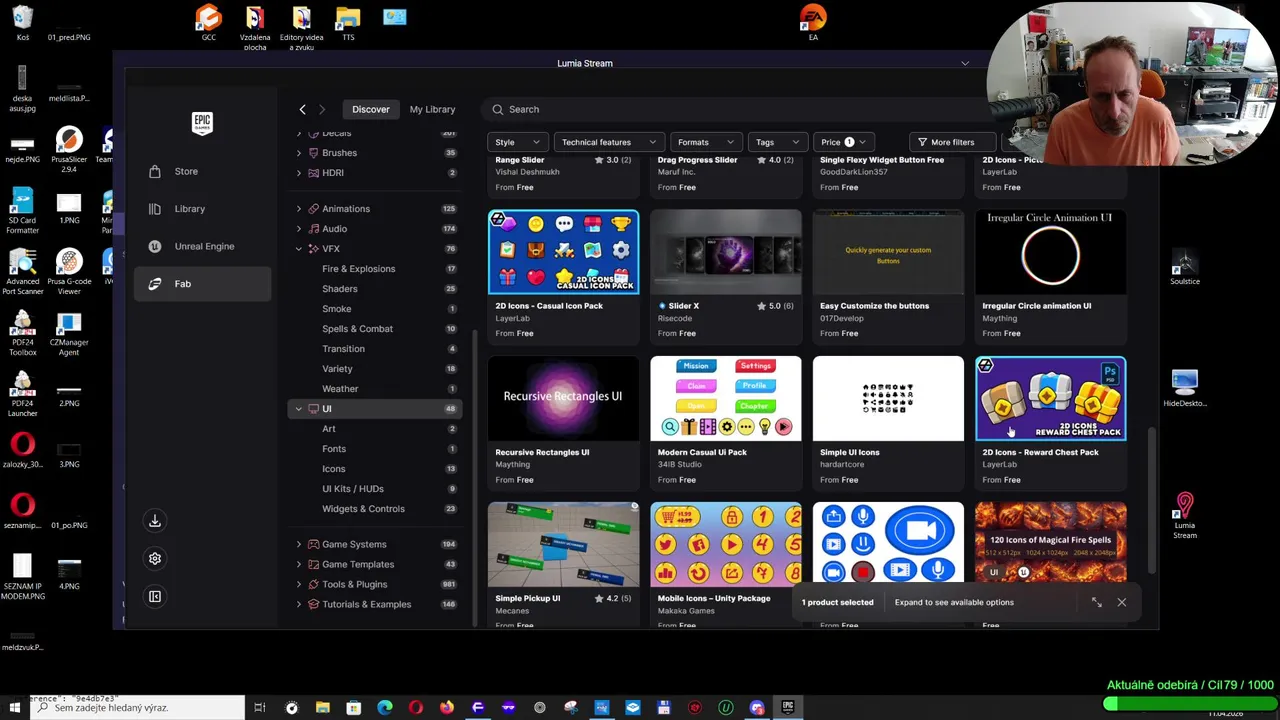Select the Shaders subcategory

click(x=340, y=289)
